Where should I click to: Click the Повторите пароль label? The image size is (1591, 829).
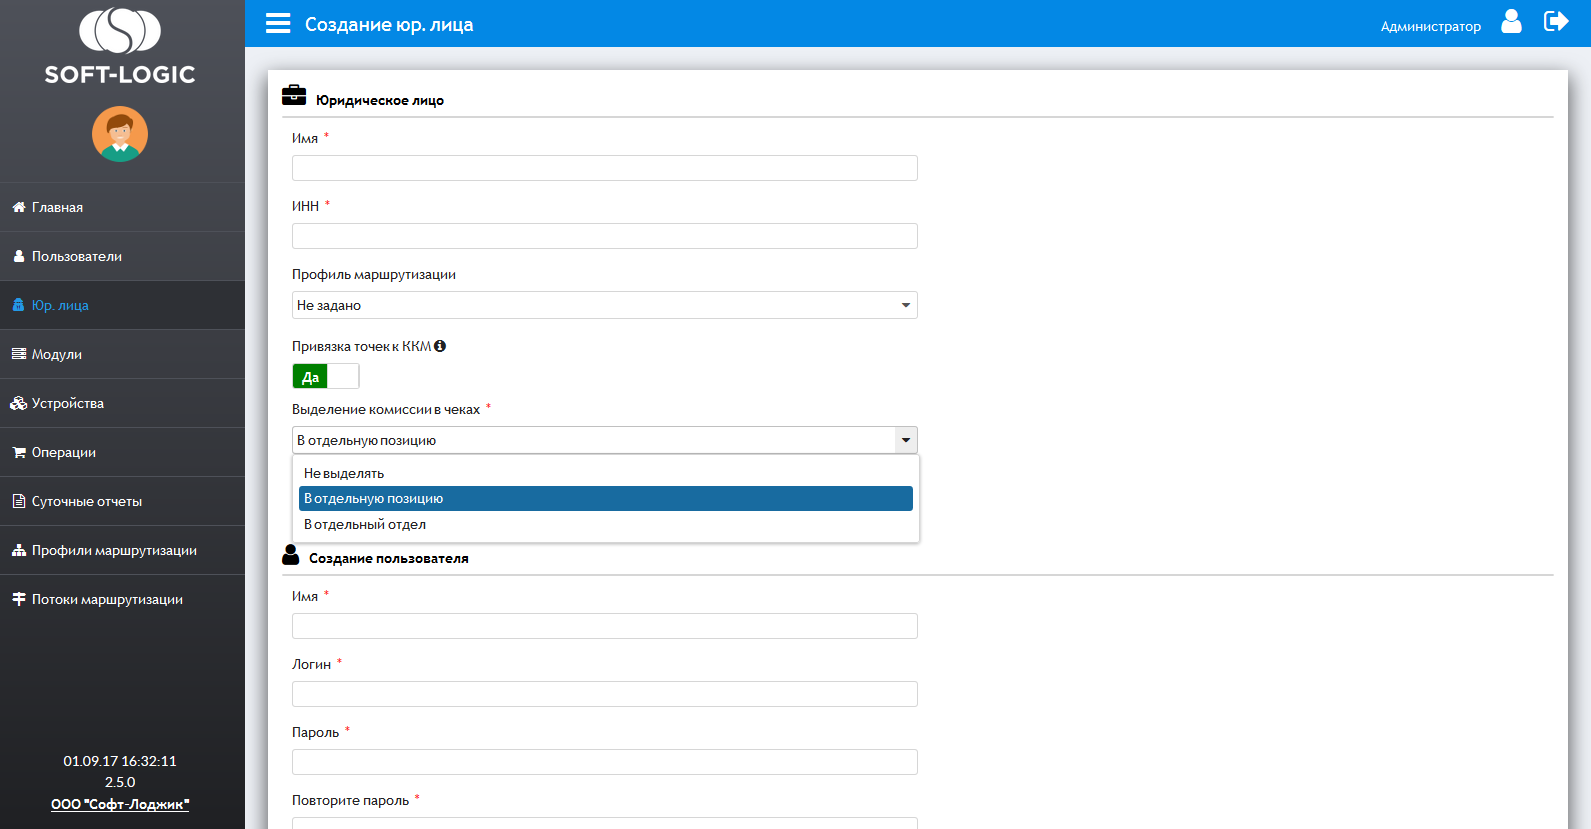(350, 800)
